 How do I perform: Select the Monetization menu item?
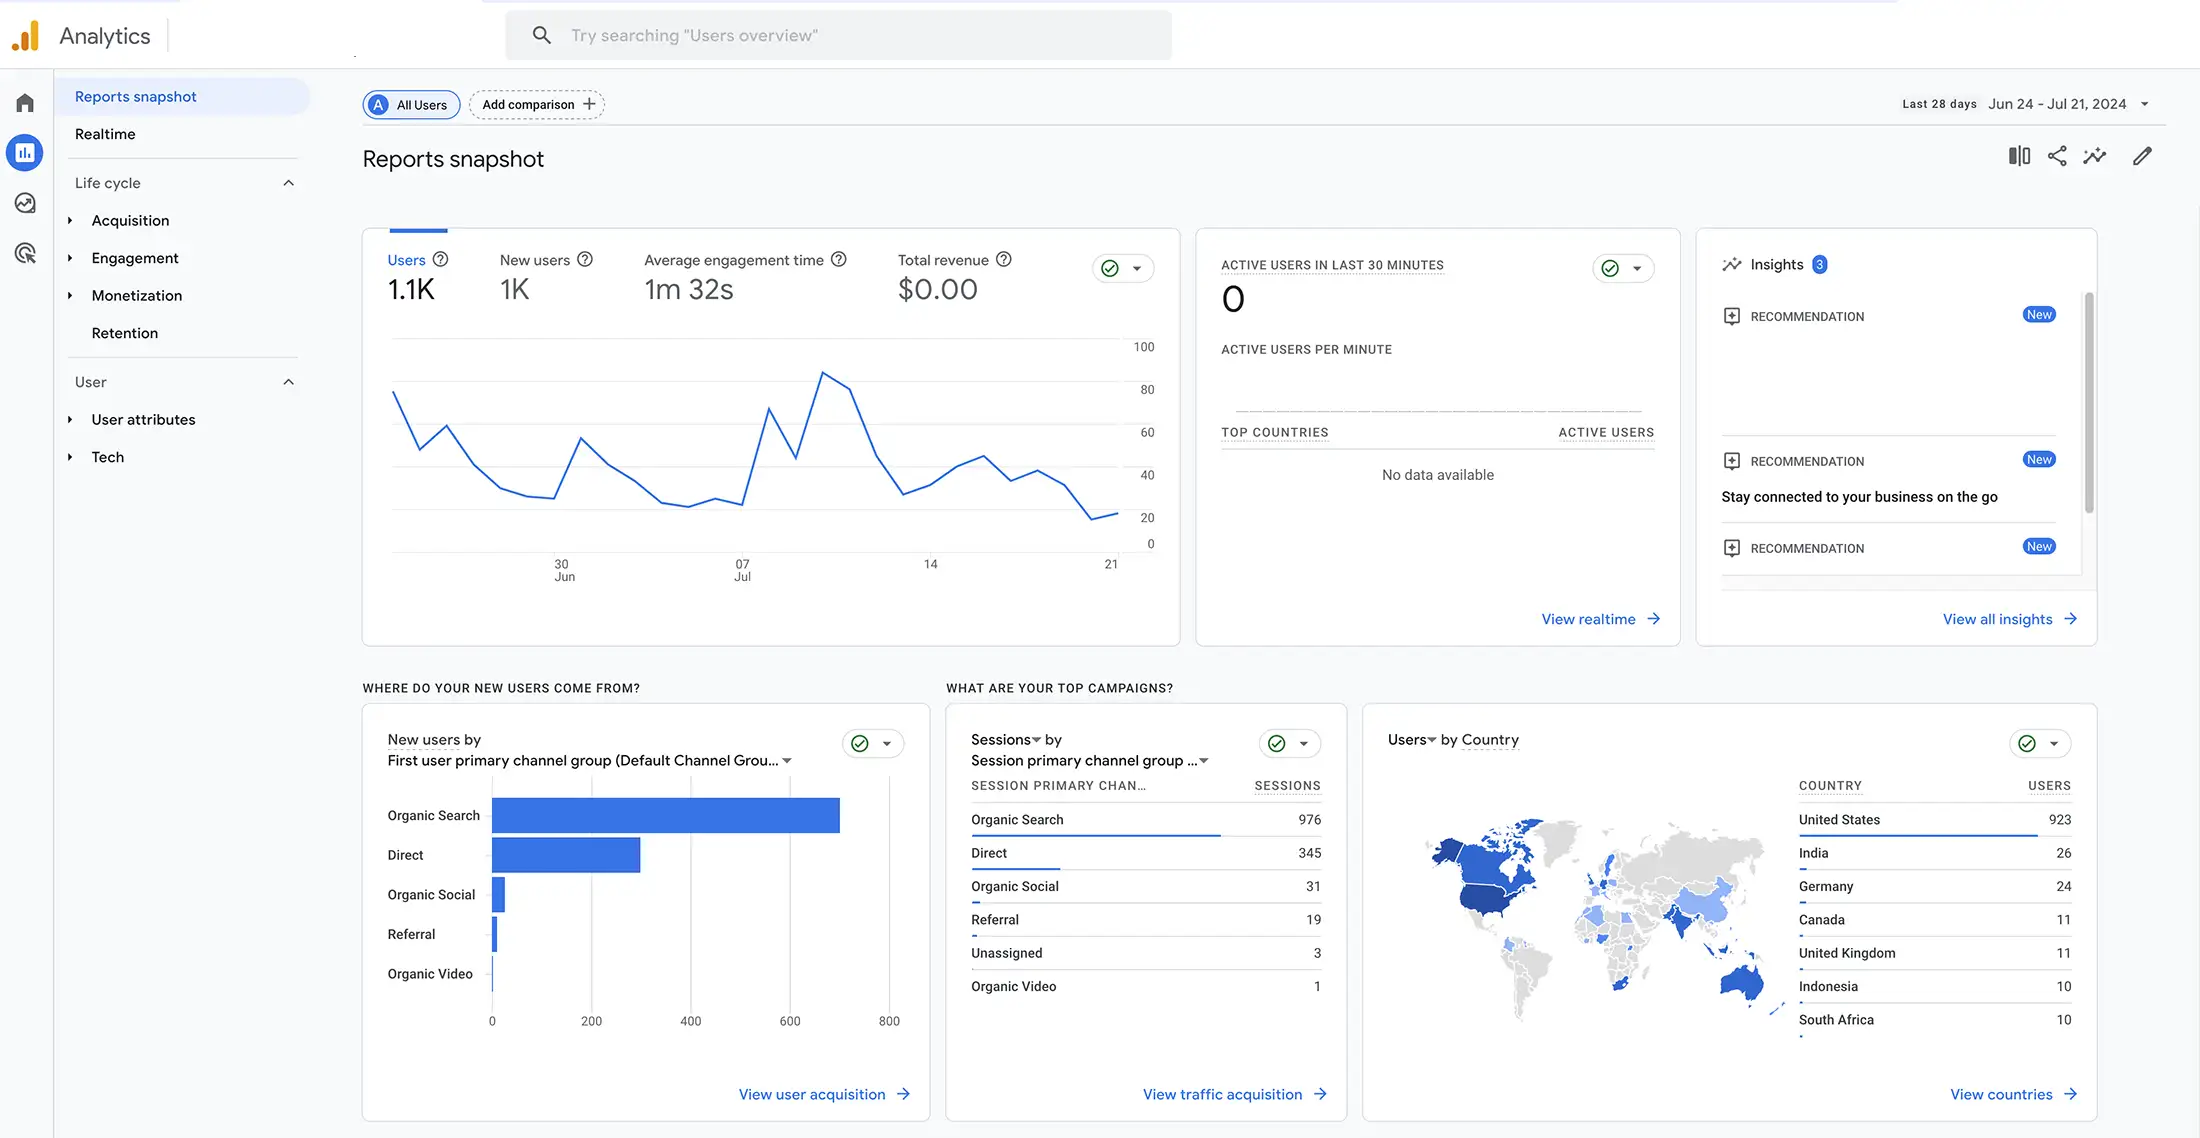[135, 296]
